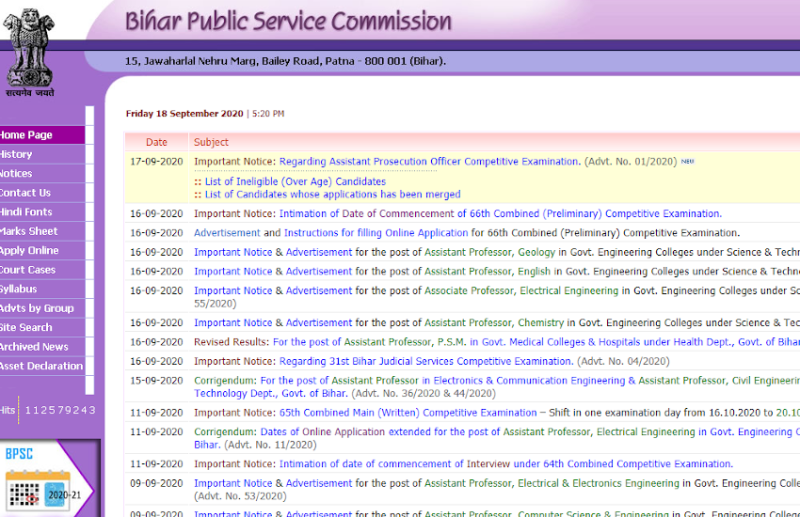
Task: Open the Court Cases section
Action: click(29, 270)
